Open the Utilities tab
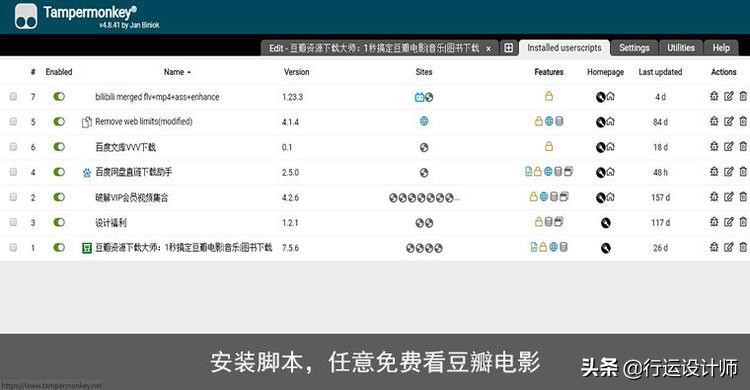The width and height of the screenshot is (750, 390). coord(681,48)
